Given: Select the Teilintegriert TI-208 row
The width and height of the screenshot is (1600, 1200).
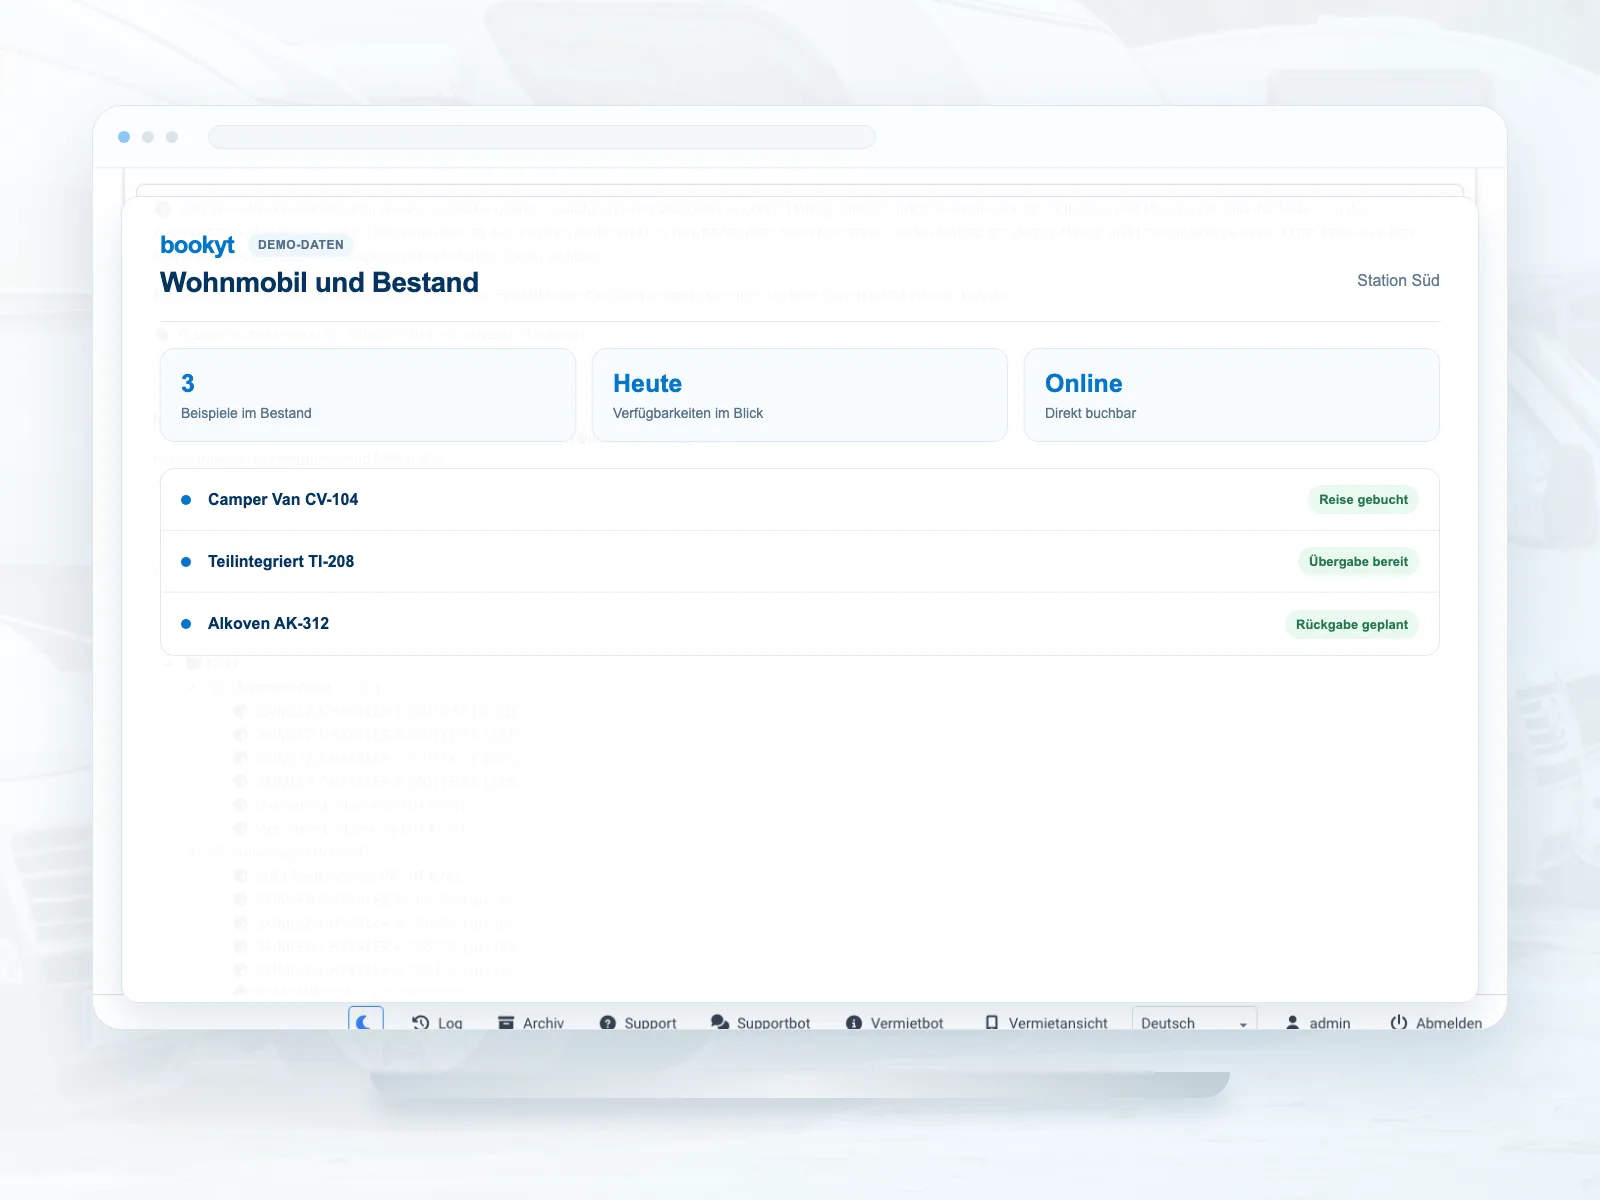Looking at the screenshot, I should click(800, 562).
